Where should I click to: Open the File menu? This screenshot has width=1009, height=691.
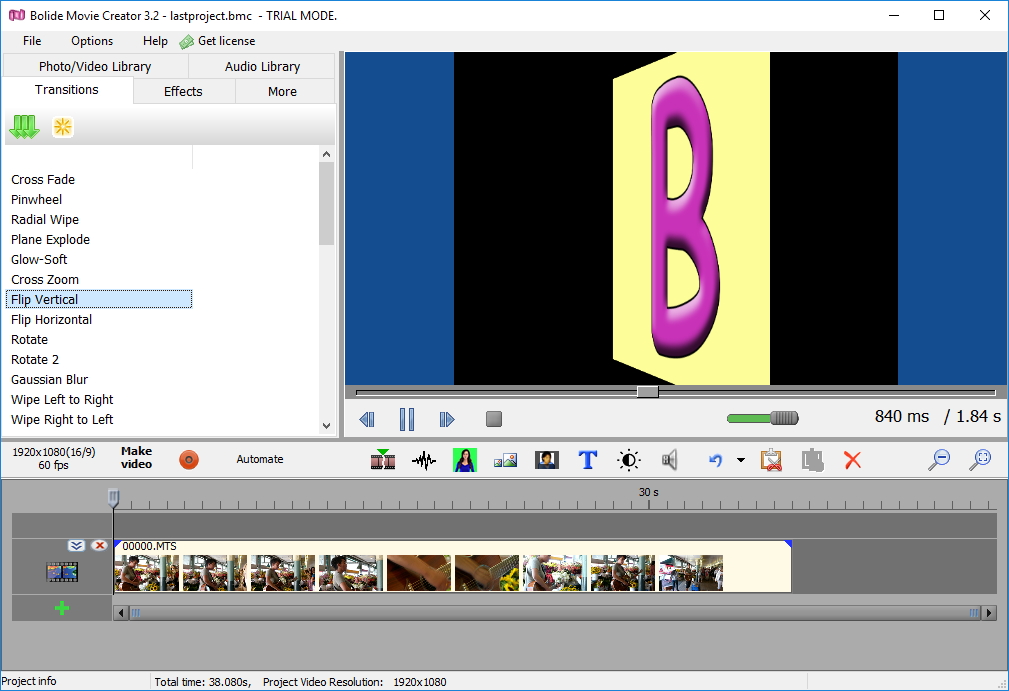[x=32, y=41]
